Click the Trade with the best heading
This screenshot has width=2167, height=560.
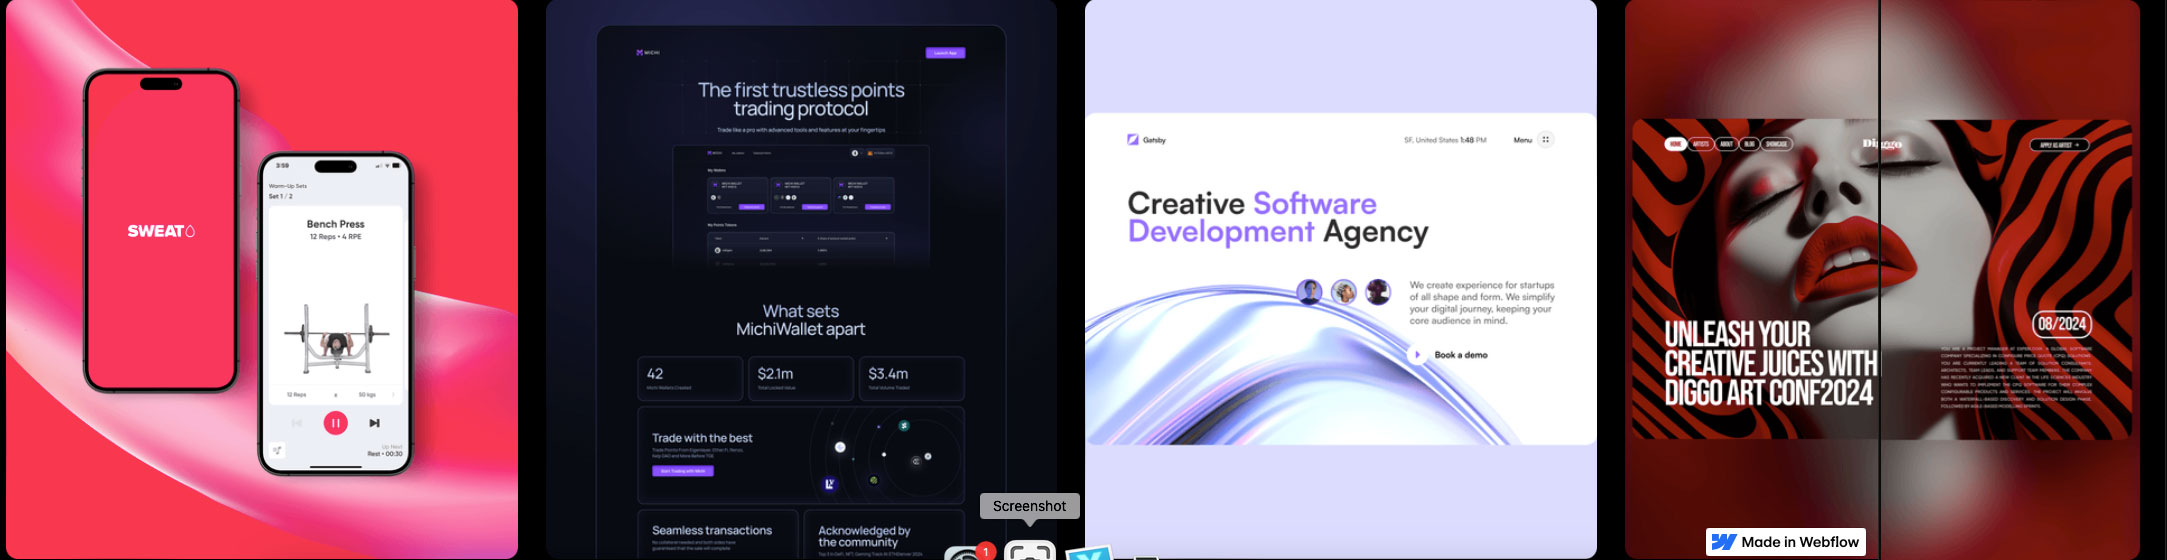pos(702,438)
